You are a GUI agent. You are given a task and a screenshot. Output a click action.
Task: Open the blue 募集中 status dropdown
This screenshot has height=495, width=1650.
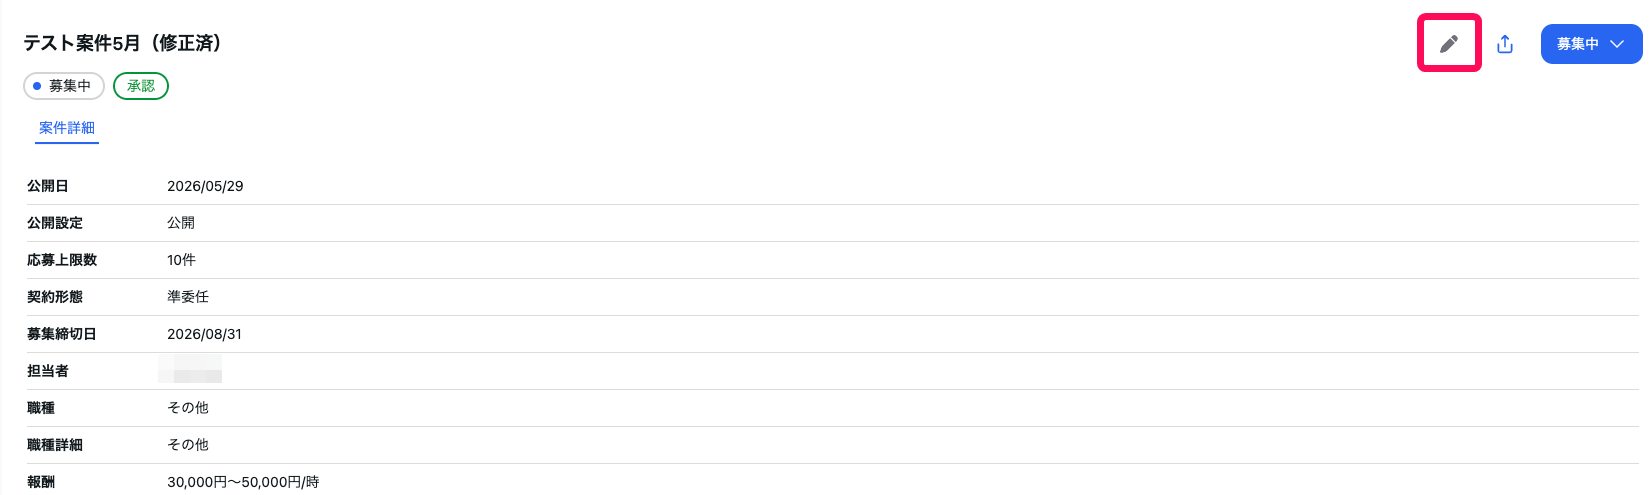1591,44
